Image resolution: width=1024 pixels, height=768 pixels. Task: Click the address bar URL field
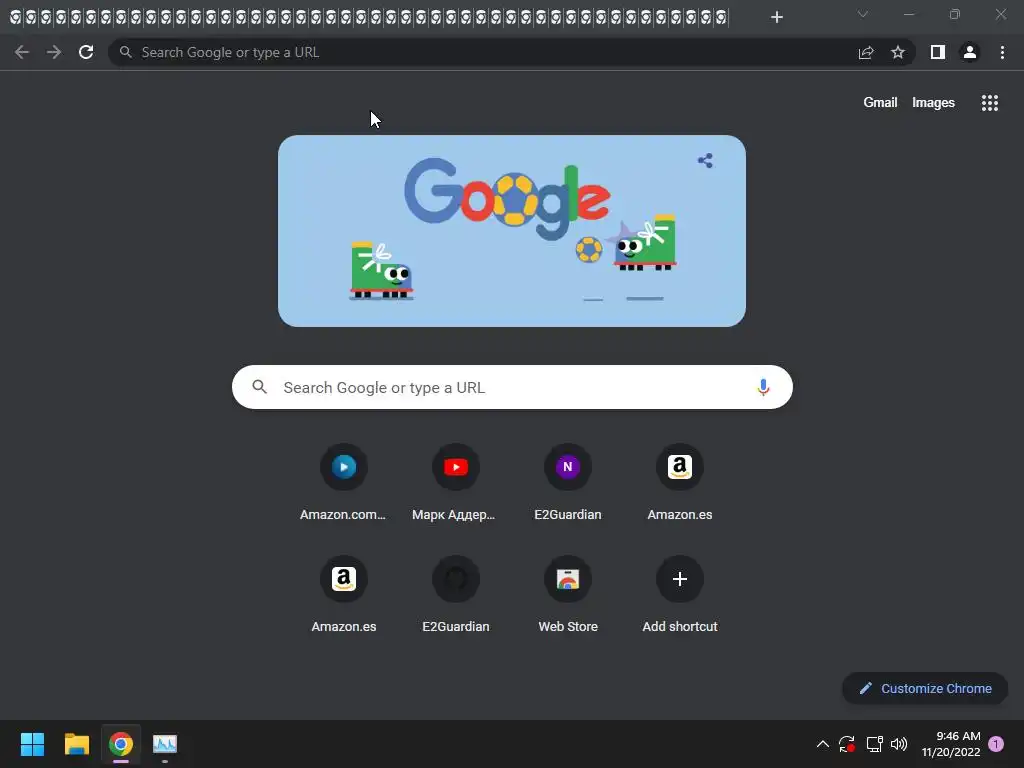point(483,52)
